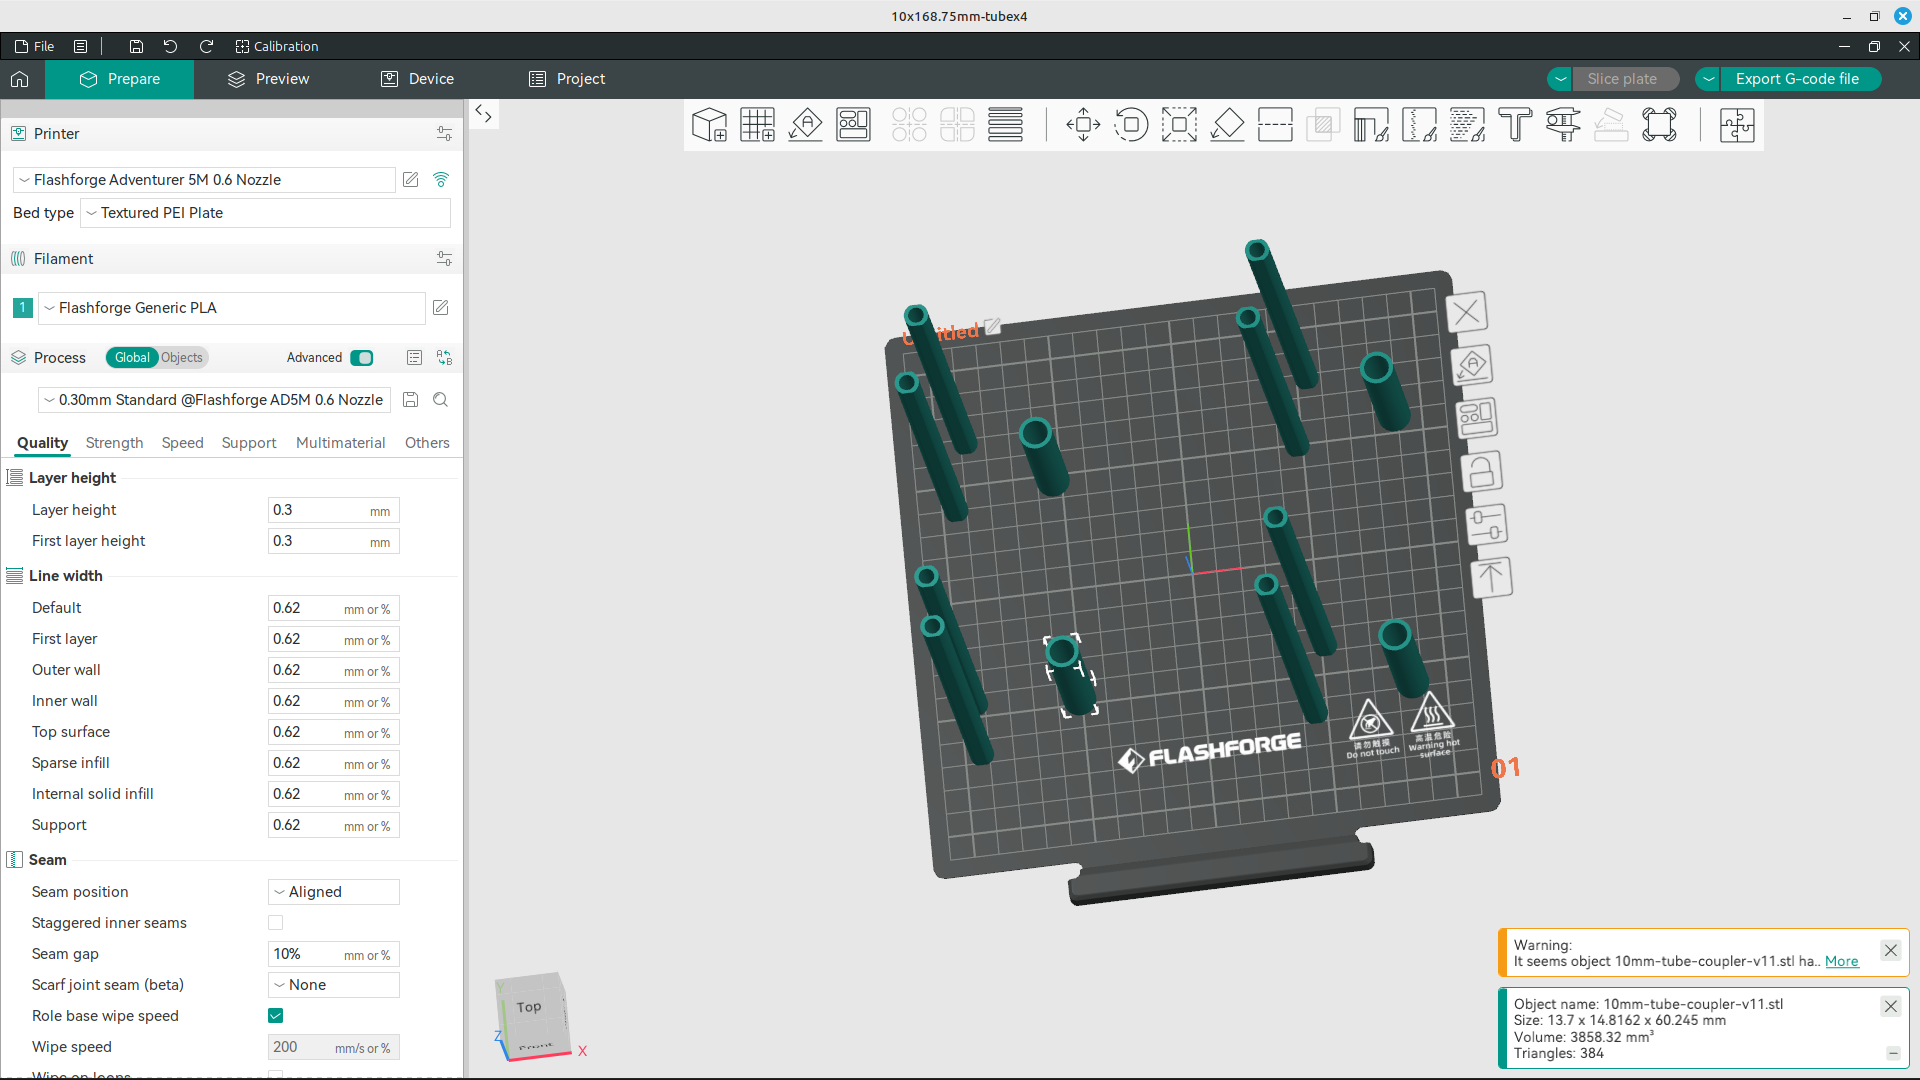Toggle the Advanced settings switch
This screenshot has width=1920, height=1080.
click(362, 358)
